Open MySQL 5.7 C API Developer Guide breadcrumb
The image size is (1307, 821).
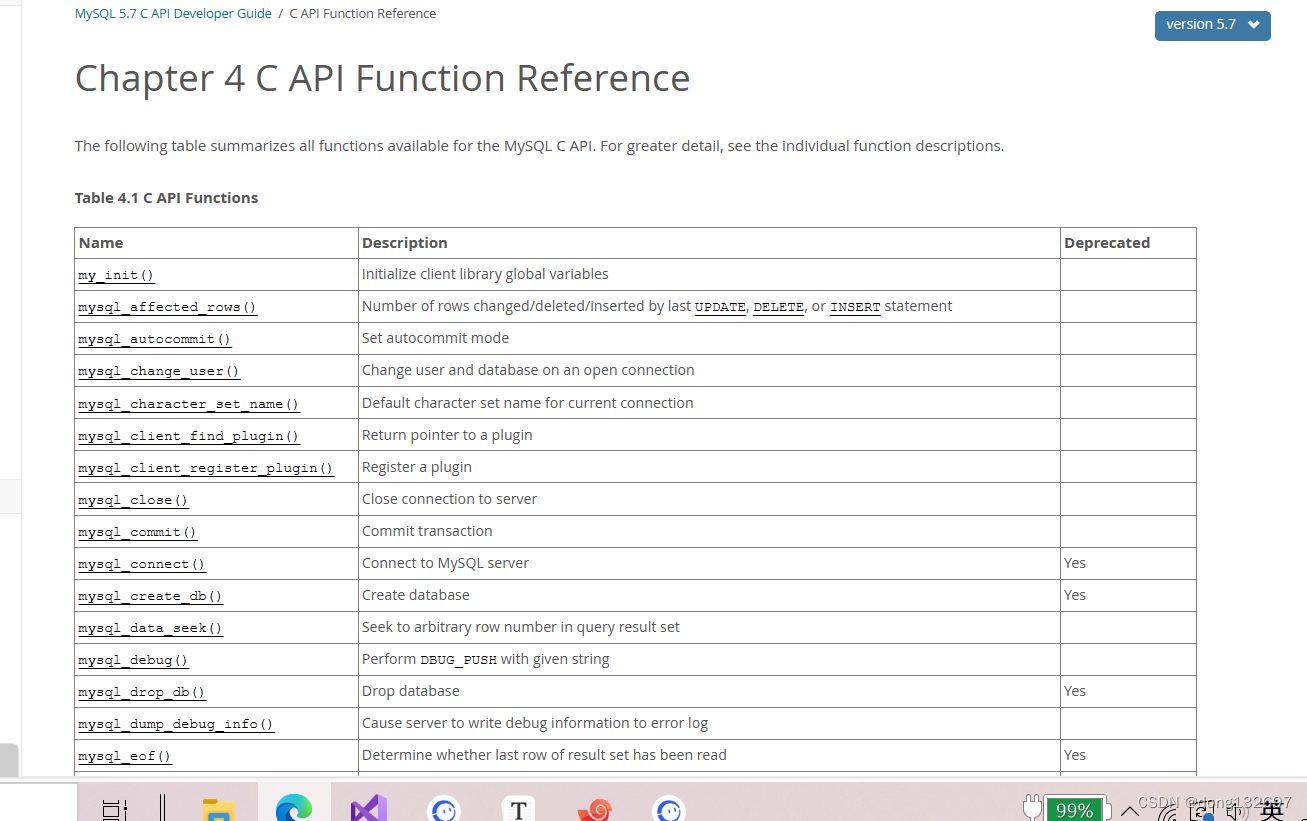[173, 14]
